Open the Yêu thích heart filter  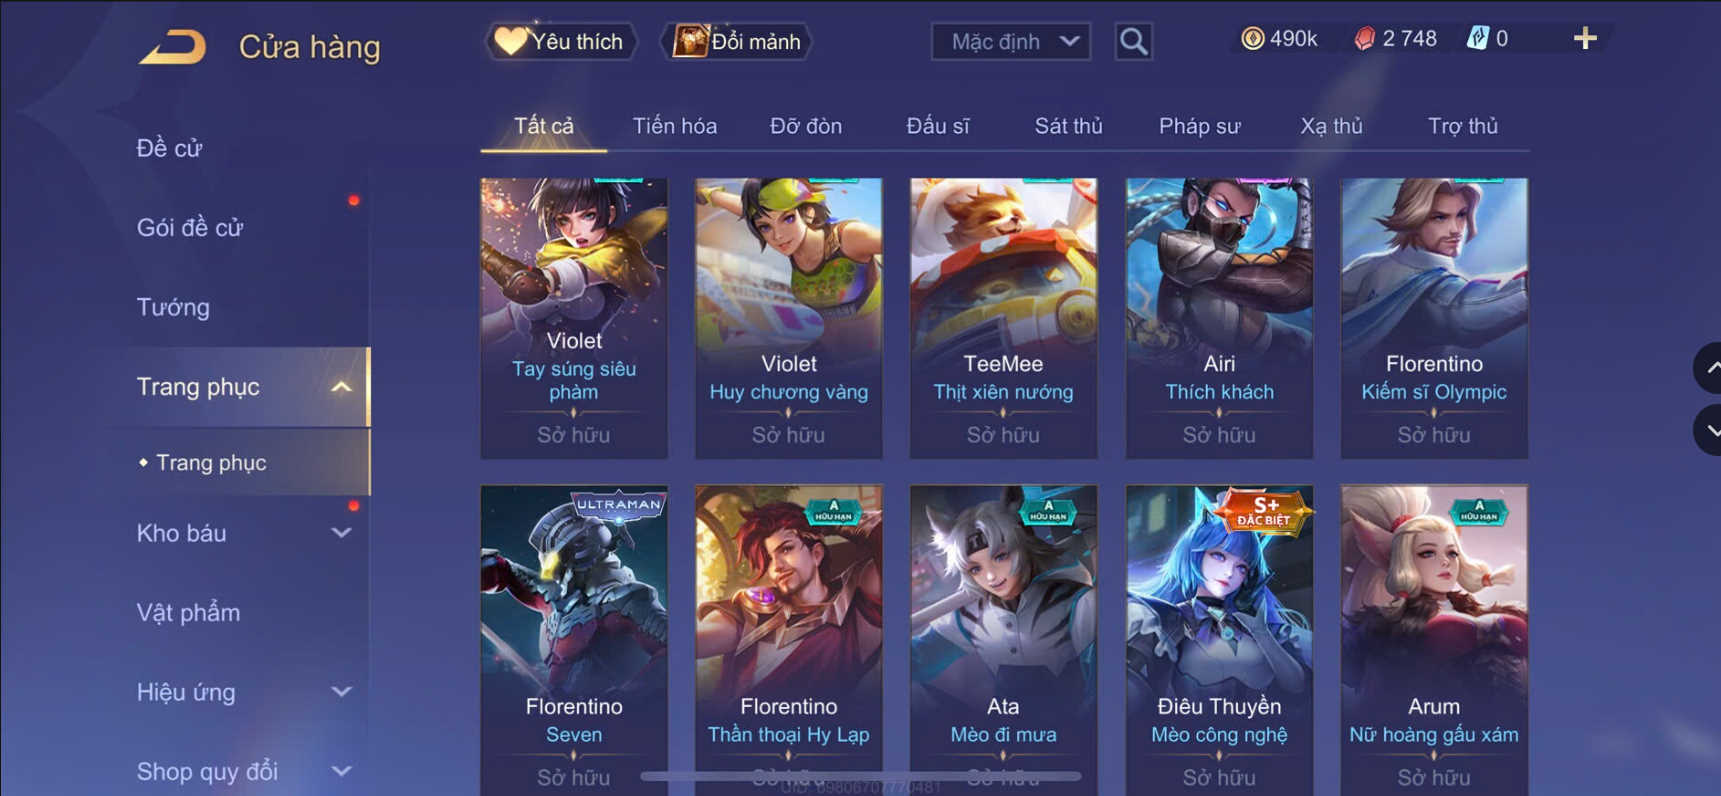click(560, 41)
